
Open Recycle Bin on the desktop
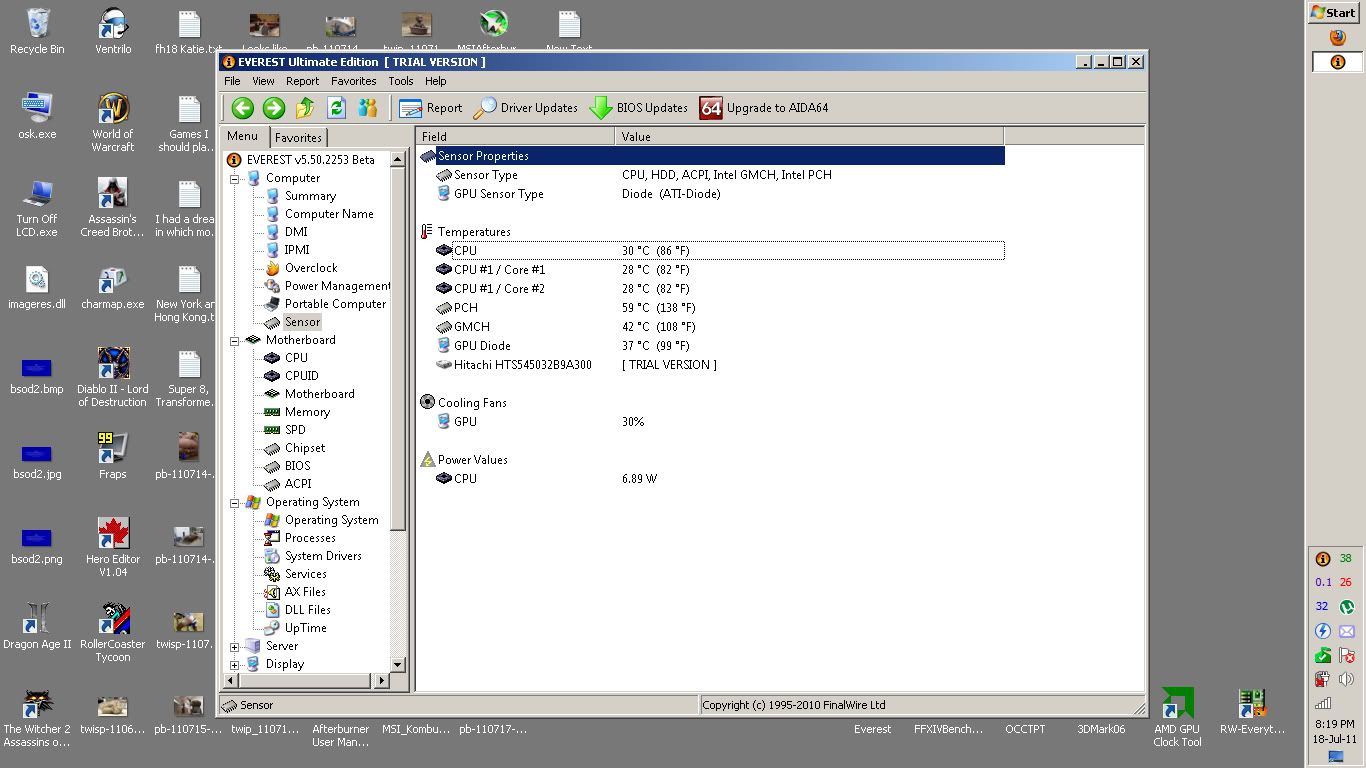(37, 31)
